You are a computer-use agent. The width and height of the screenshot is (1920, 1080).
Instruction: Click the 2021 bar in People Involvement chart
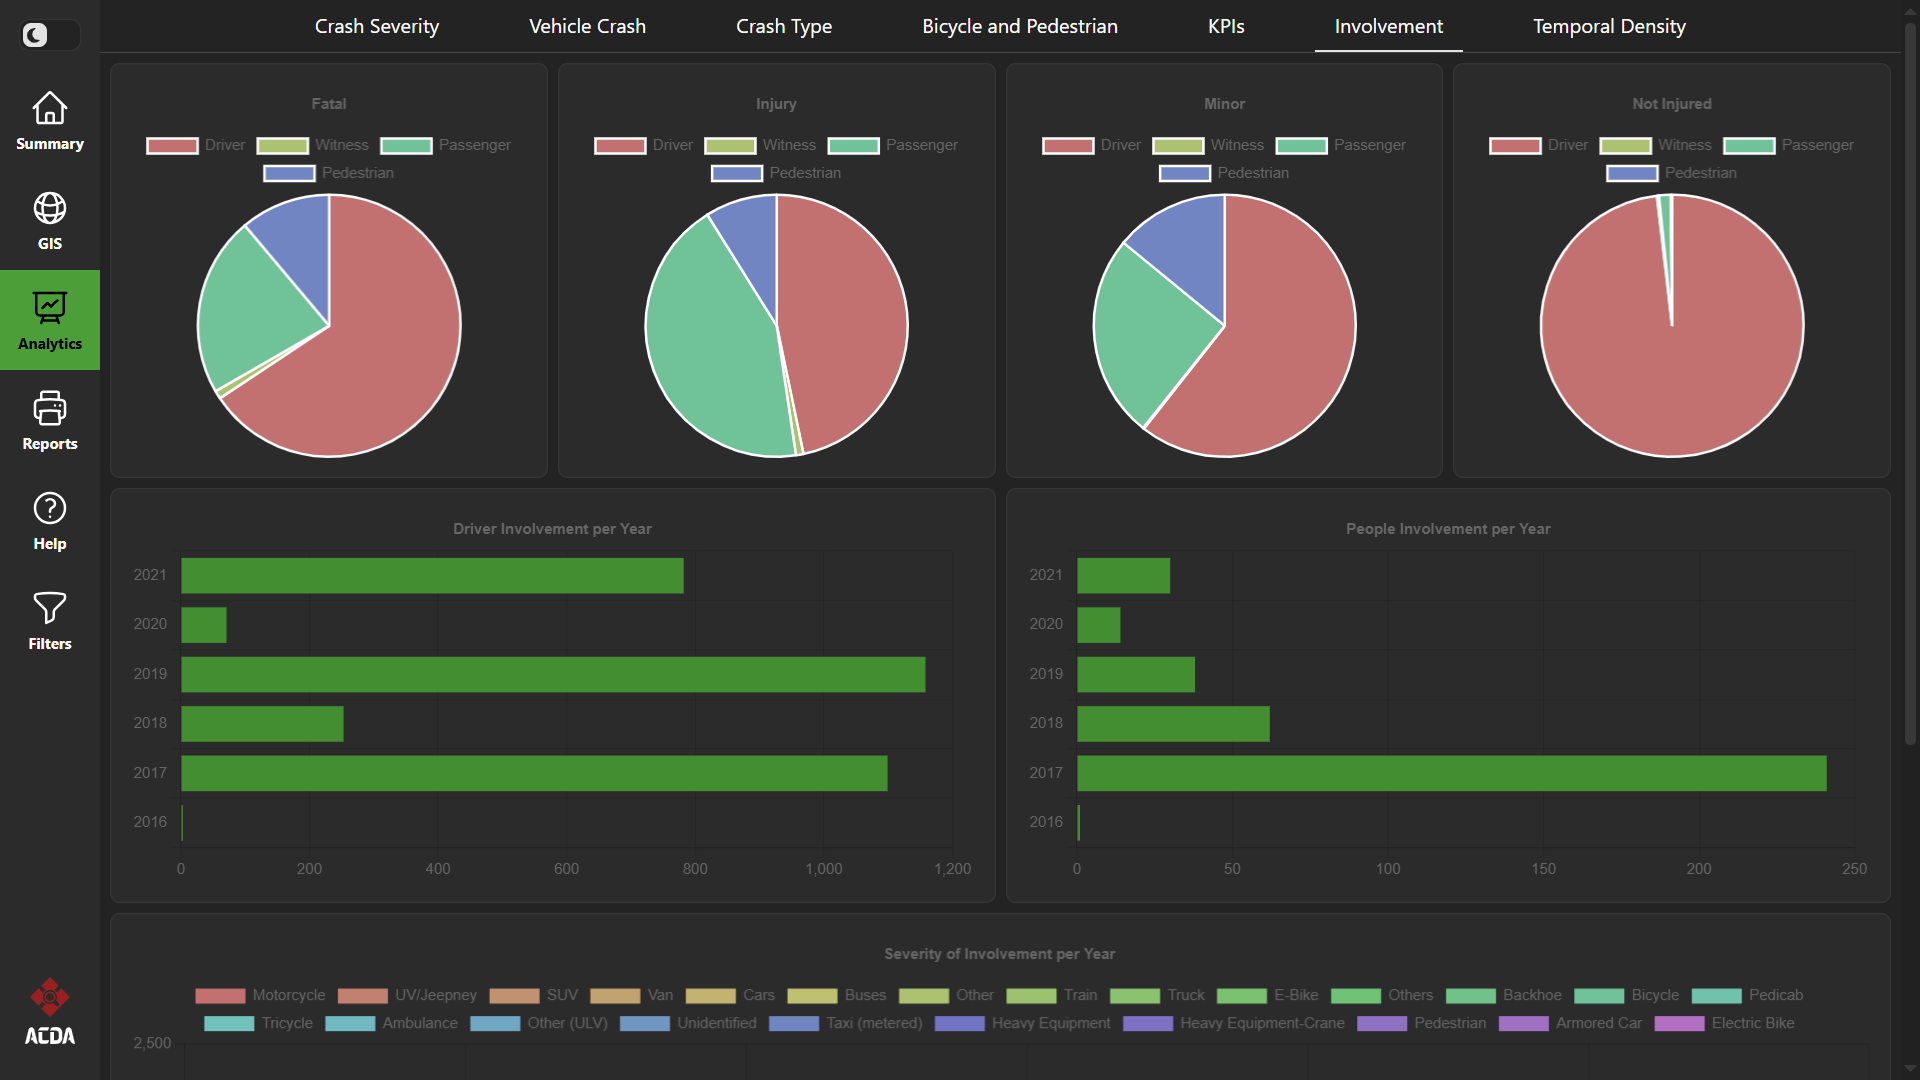point(1123,576)
